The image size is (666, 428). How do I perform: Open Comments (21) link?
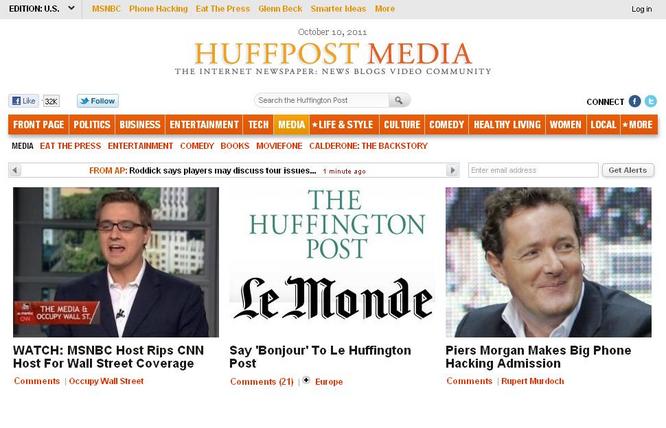[262, 382]
